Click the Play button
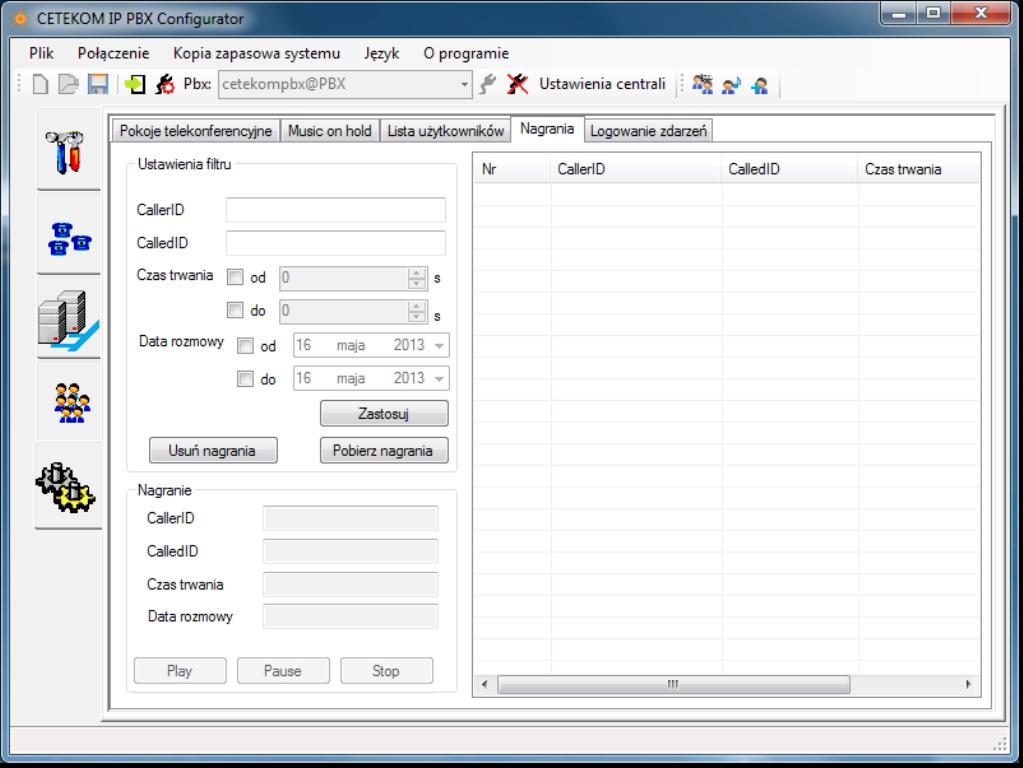This screenshot has width=1023, height=768. click(x=180, y=670)
